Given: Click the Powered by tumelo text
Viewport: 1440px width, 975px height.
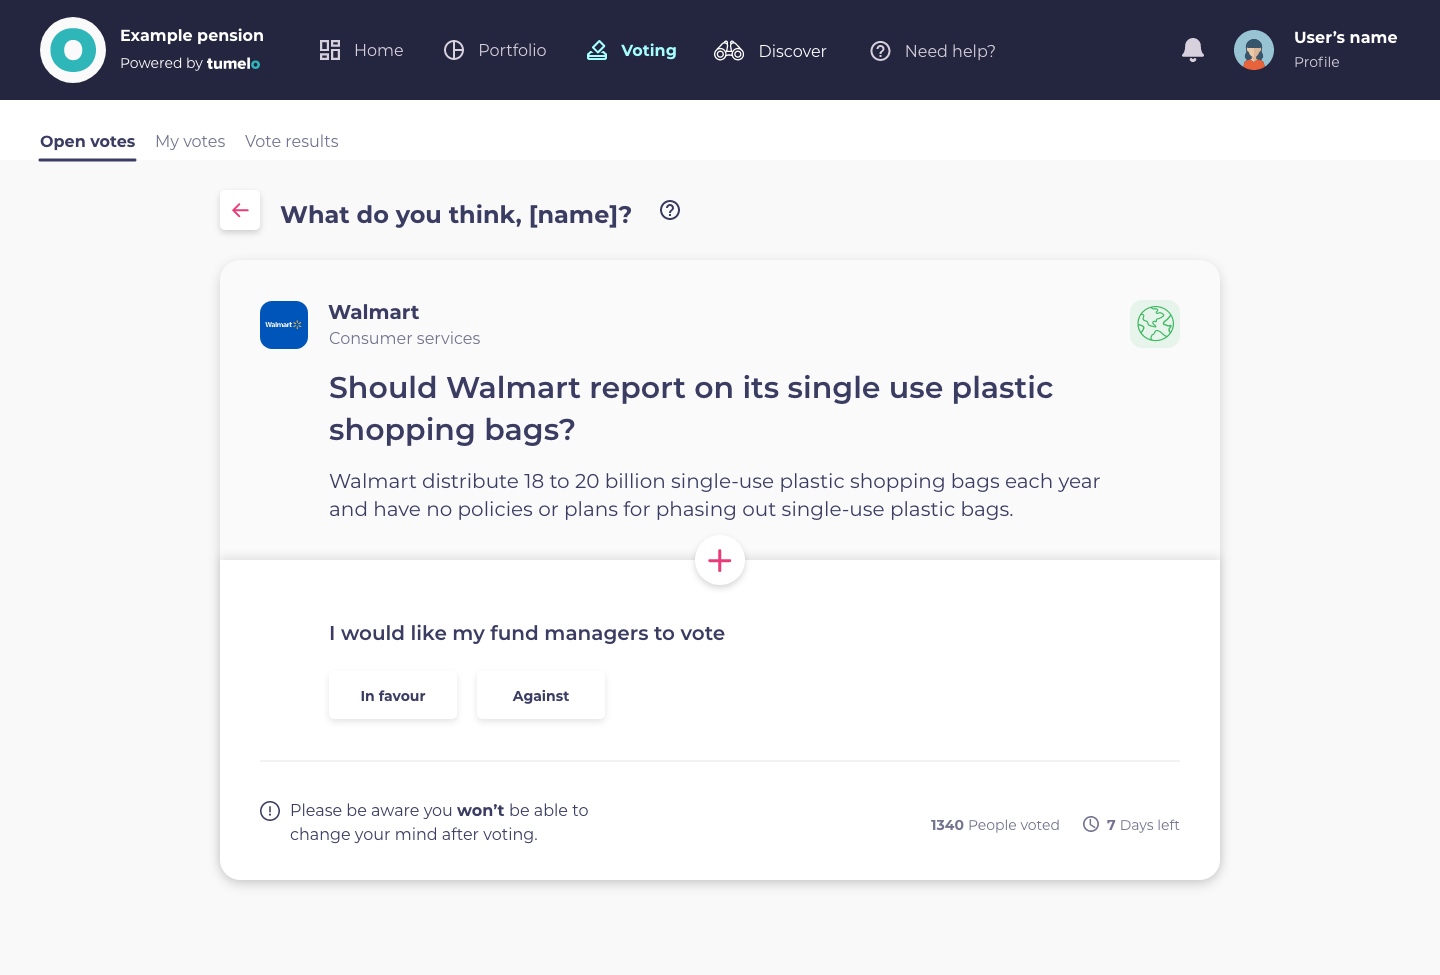Looking at the screenshot, I should (x=190, y=63).
